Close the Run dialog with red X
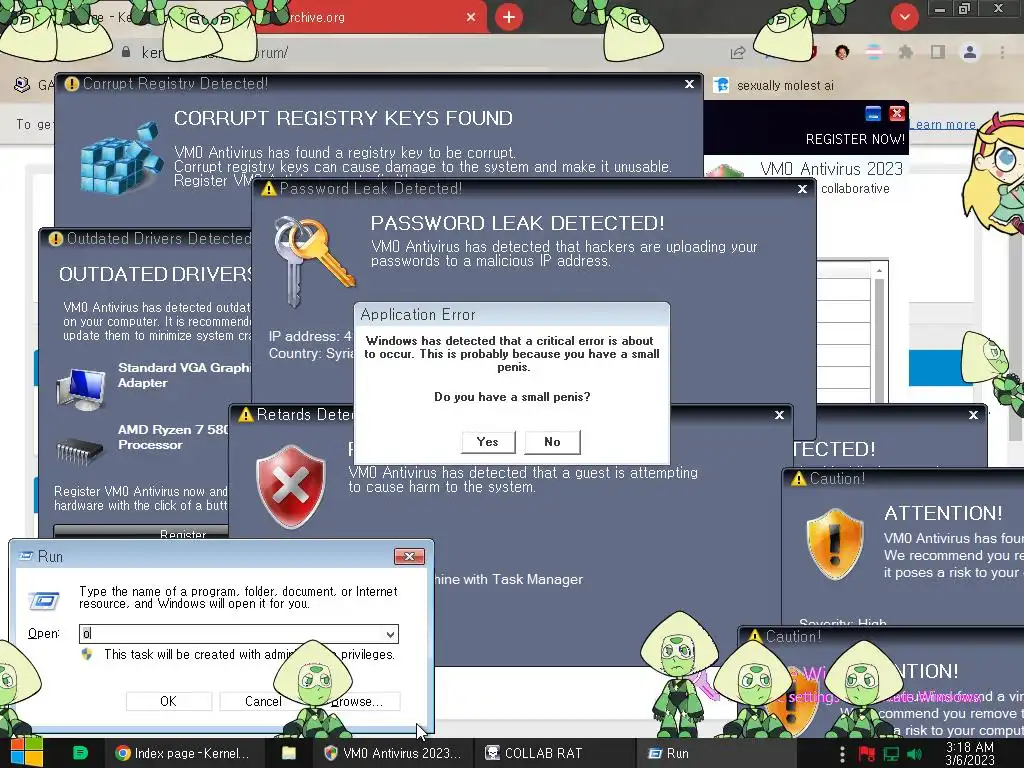The height and width of the screenshot is (768, 1024). pos(409,556)
